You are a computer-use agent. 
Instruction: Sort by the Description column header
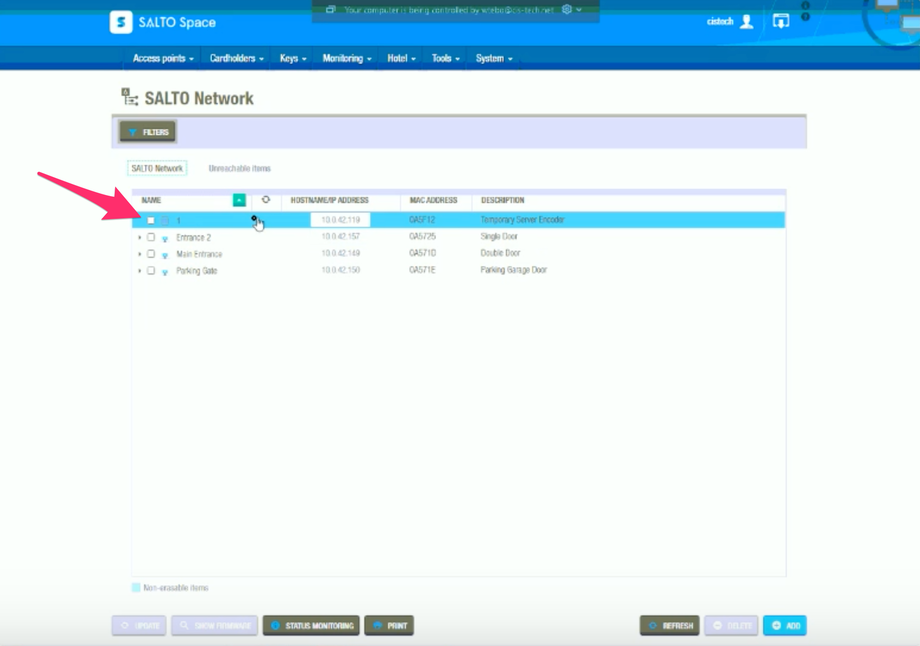pos(502,200)
